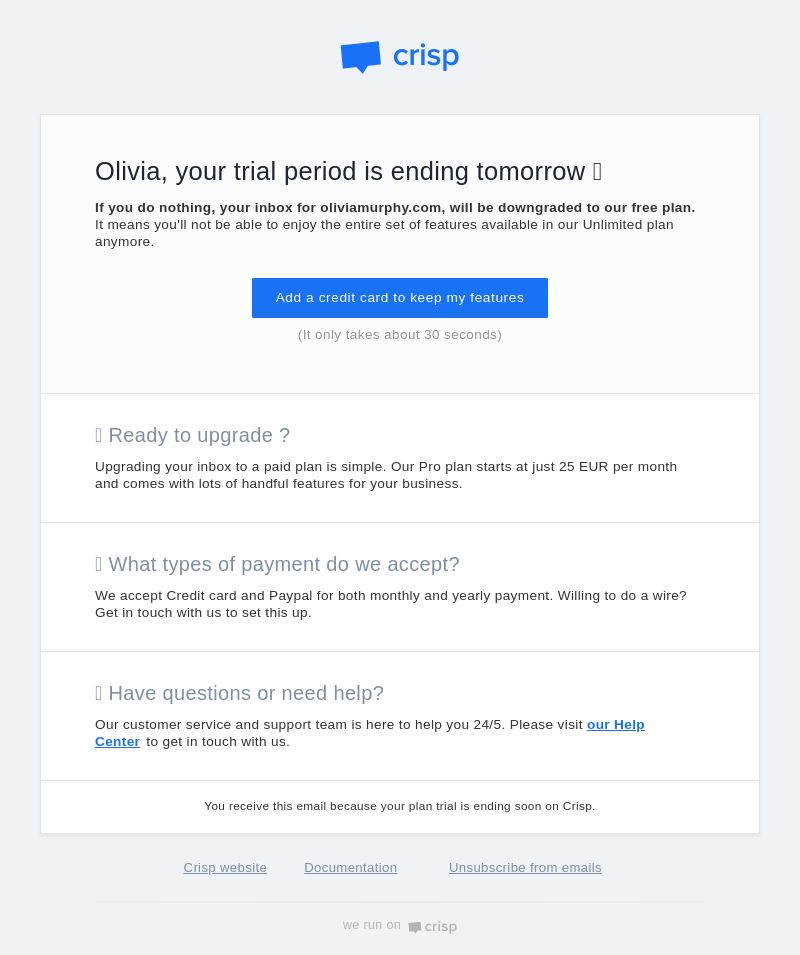
Task: Click the emoji icon beside "Have questions or need help?"
Action: click(99, 693)
